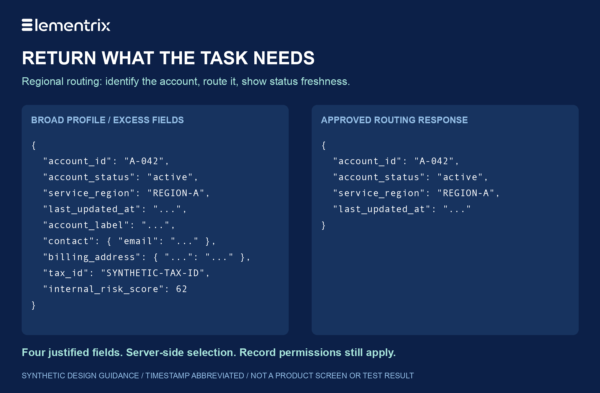Screen dimensions: 600x393
Task: Click the "APPROVED ROUTING RESPONSE" panel title
Action: coord(394,120)
